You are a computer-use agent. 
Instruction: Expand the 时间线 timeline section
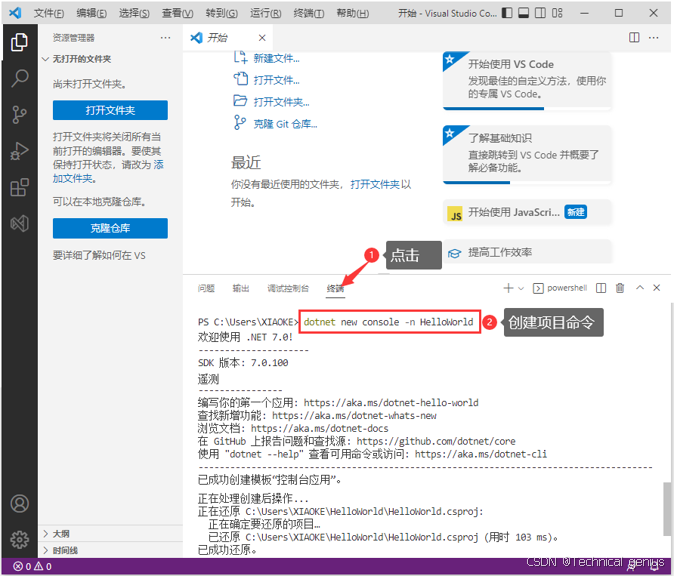coord(110,550)
